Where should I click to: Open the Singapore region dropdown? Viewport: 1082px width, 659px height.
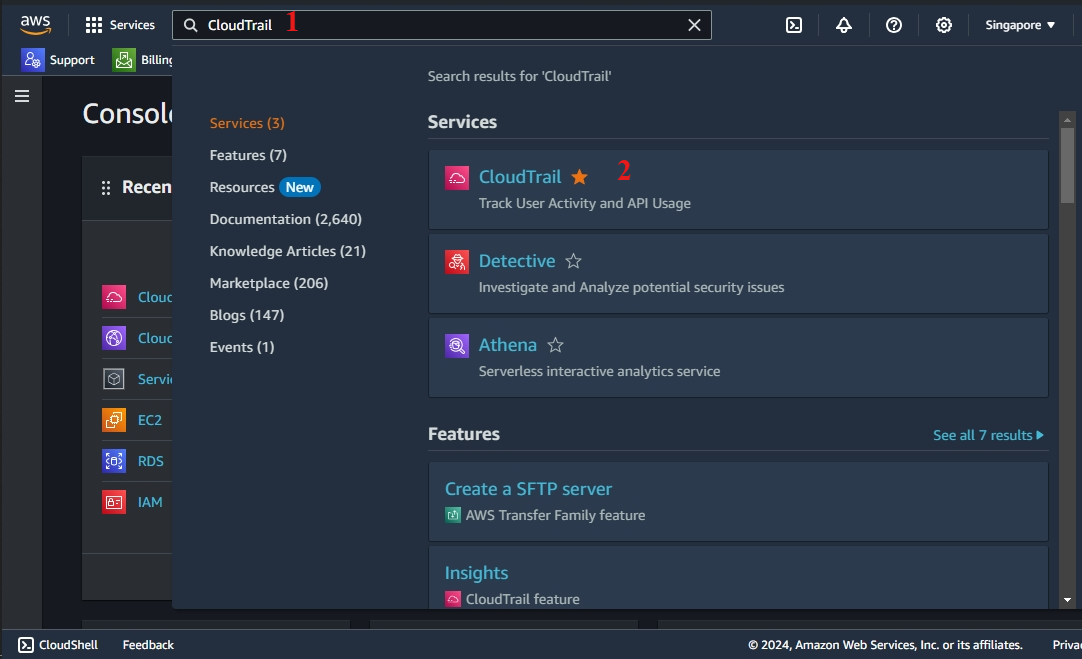click(x=1020, y=26)
